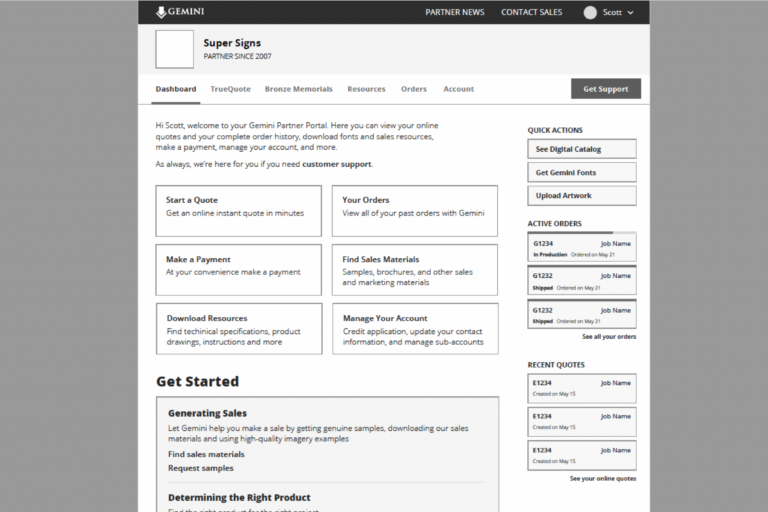This screenshot has width=768, height=512.
Task: Click the See all your orders link
Action: tap(609, 337)
